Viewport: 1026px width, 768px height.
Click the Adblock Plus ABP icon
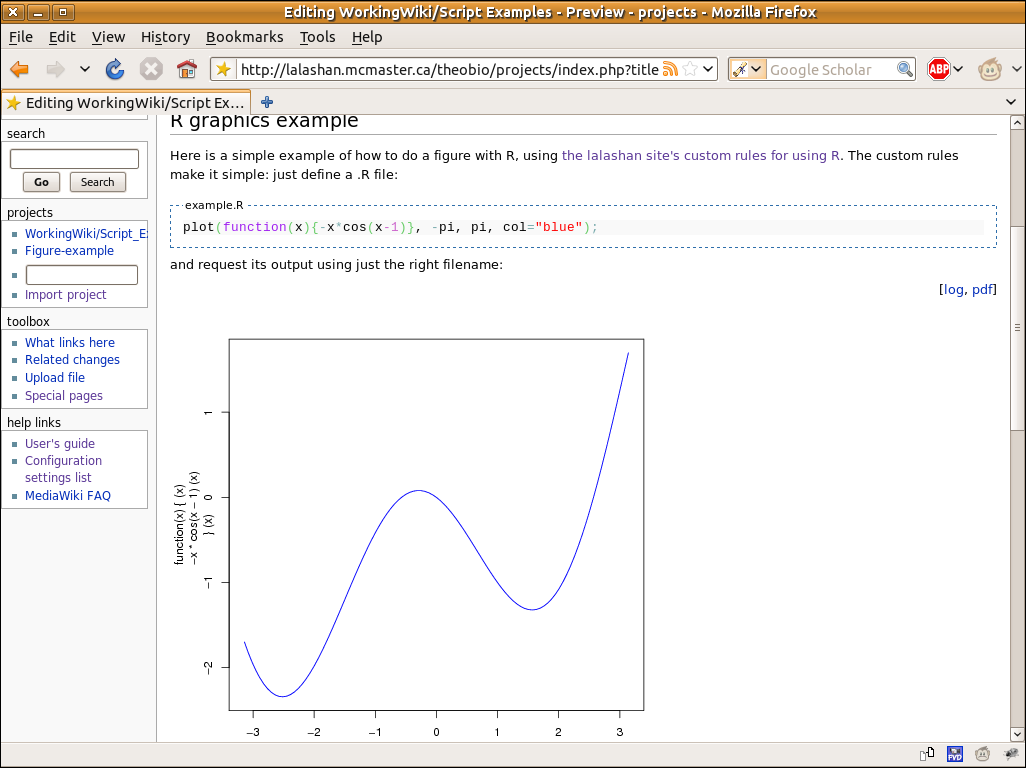coord(938,70)
